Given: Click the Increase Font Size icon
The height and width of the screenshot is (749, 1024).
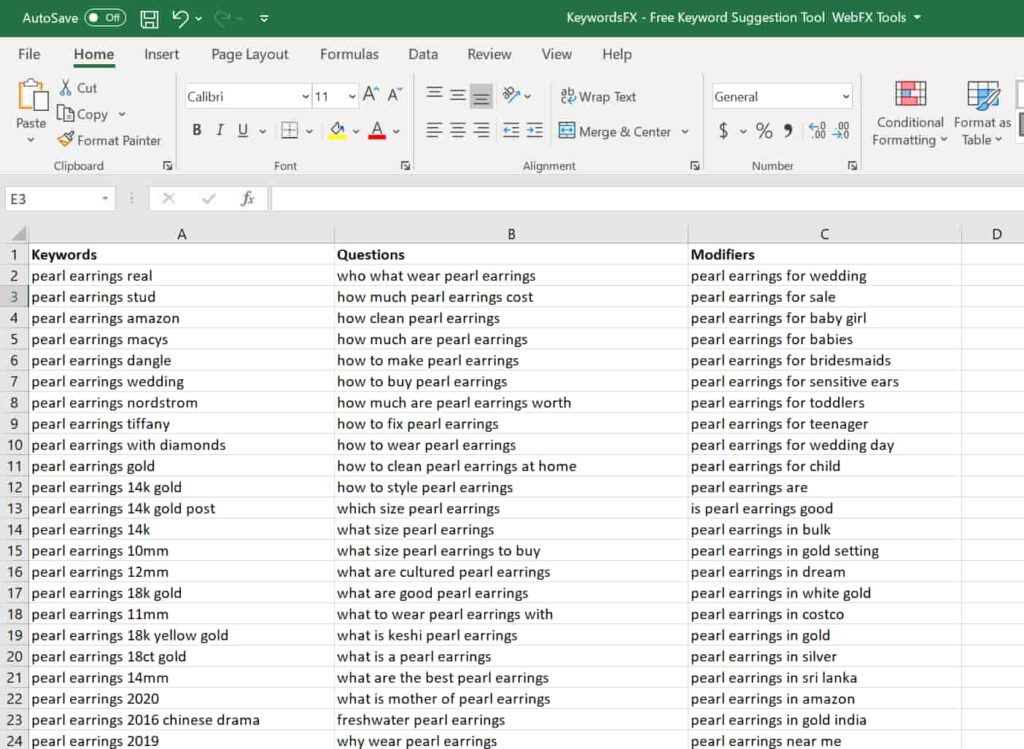Looking at the screenshot, I should (x=370, y=95).
